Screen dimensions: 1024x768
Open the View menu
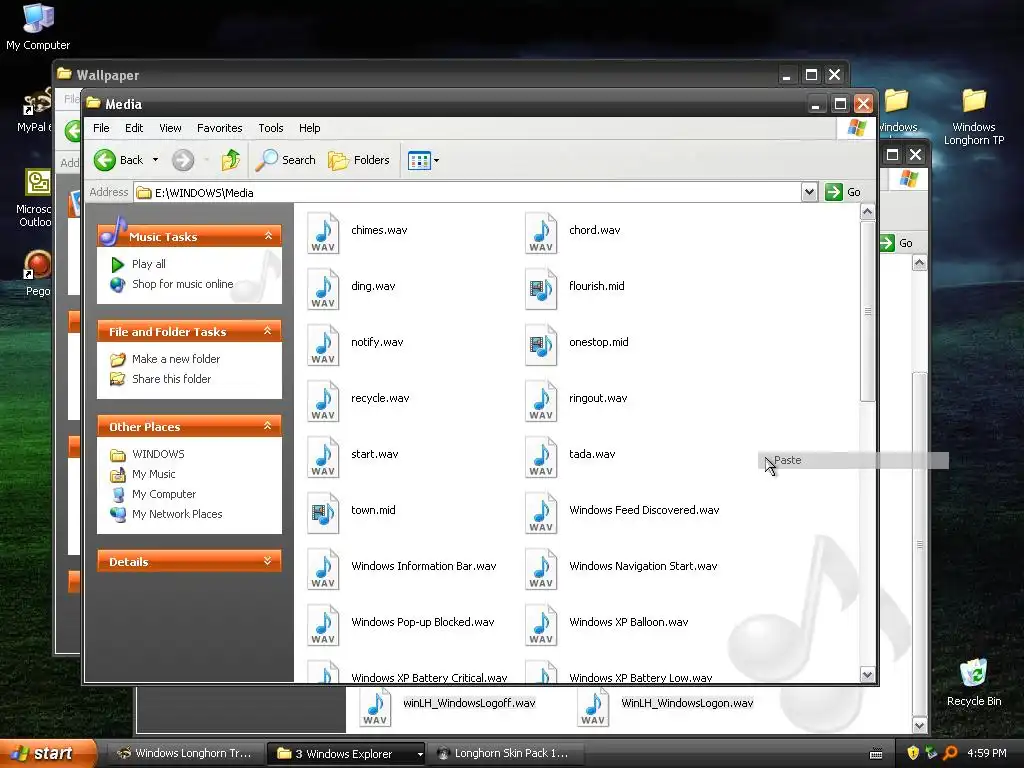170,128
